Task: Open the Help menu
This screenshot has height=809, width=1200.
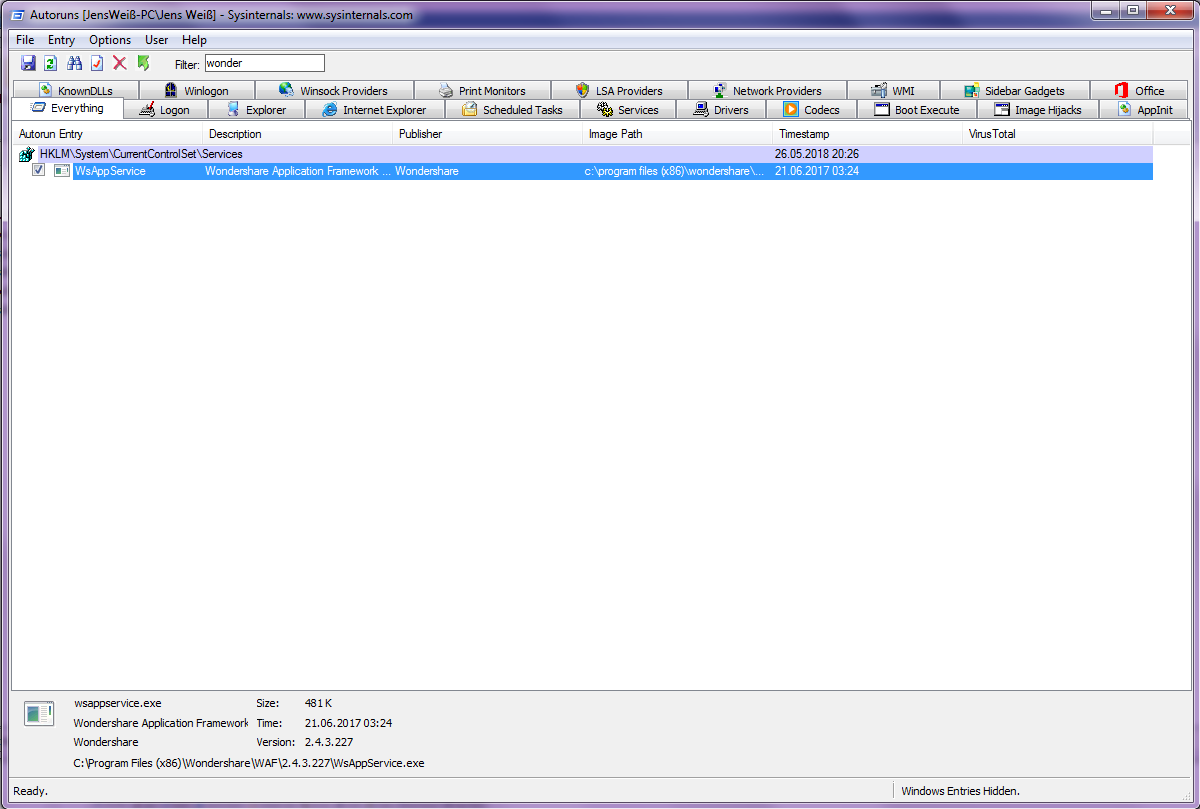Action: point(194,40)
